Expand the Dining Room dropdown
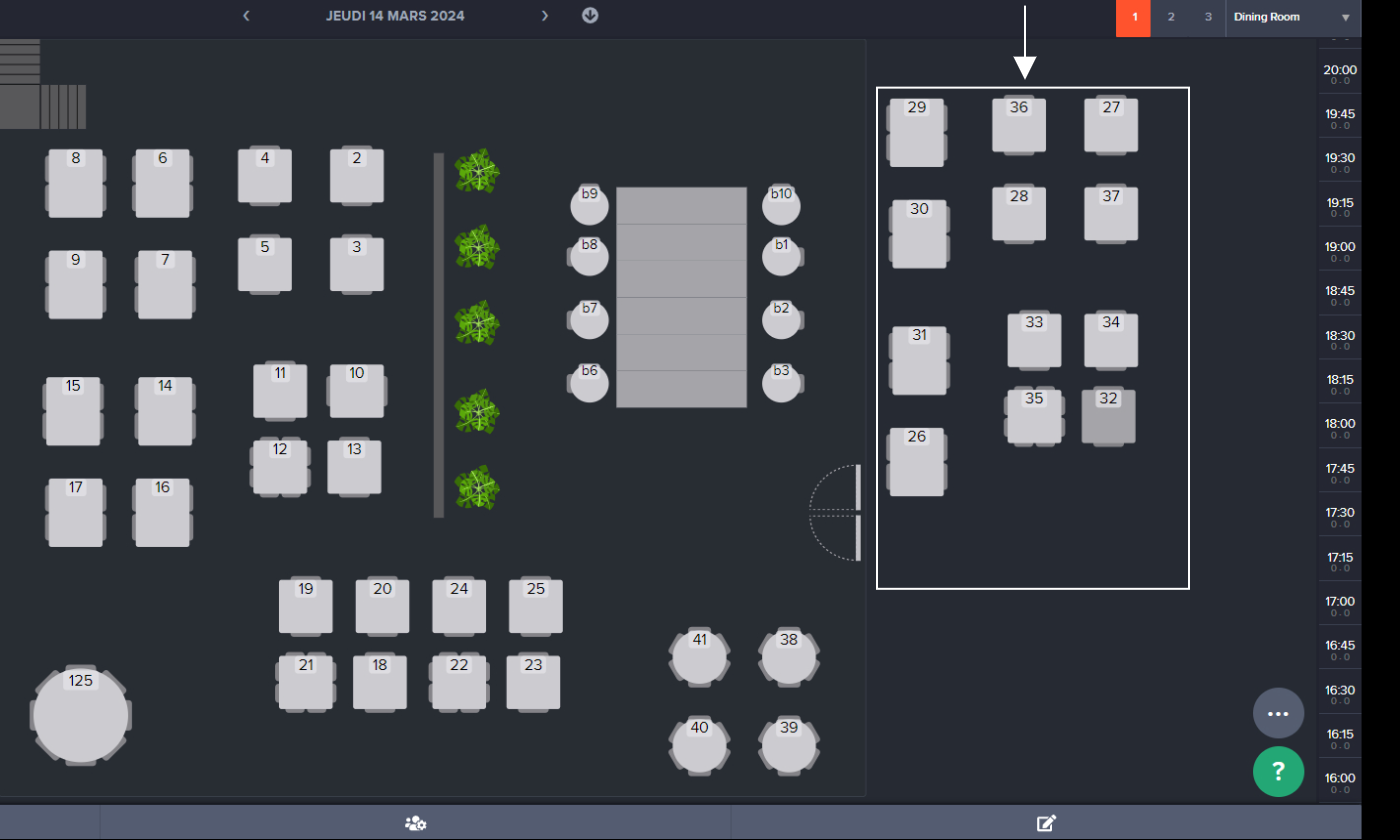1400x840 pixels. (x=1292, y=18)
